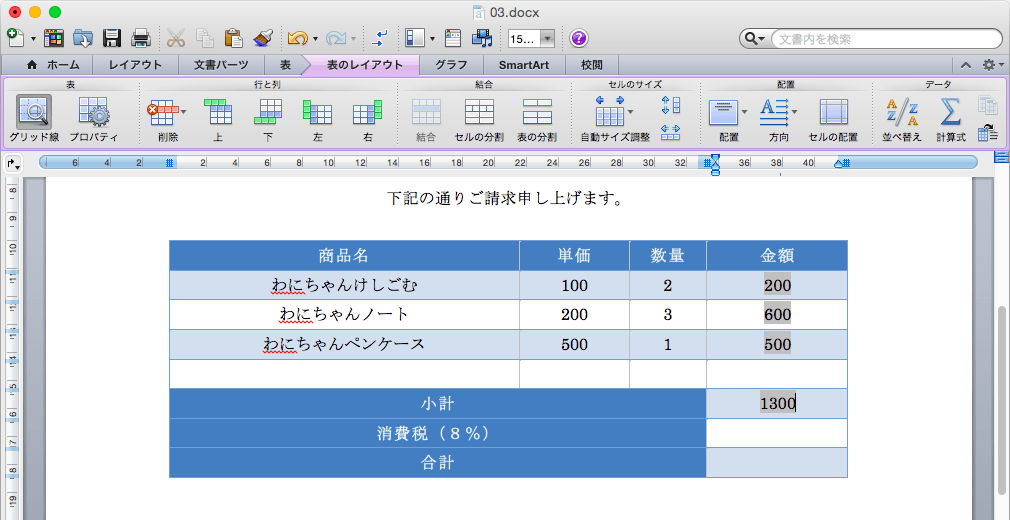This screenshot has height=520, width=1010.
Task: Click distribute columns evenly icon
Action: coord(671,131)
